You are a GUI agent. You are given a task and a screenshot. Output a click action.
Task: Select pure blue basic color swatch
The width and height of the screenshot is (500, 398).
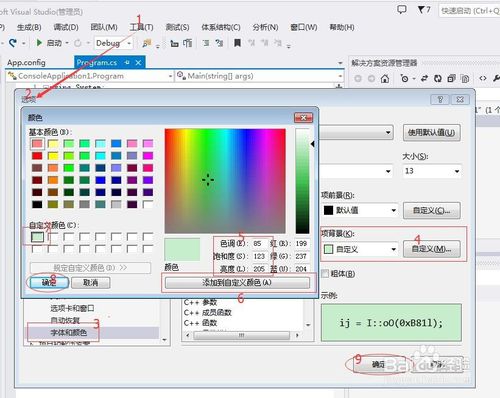[x=100, y=180]
